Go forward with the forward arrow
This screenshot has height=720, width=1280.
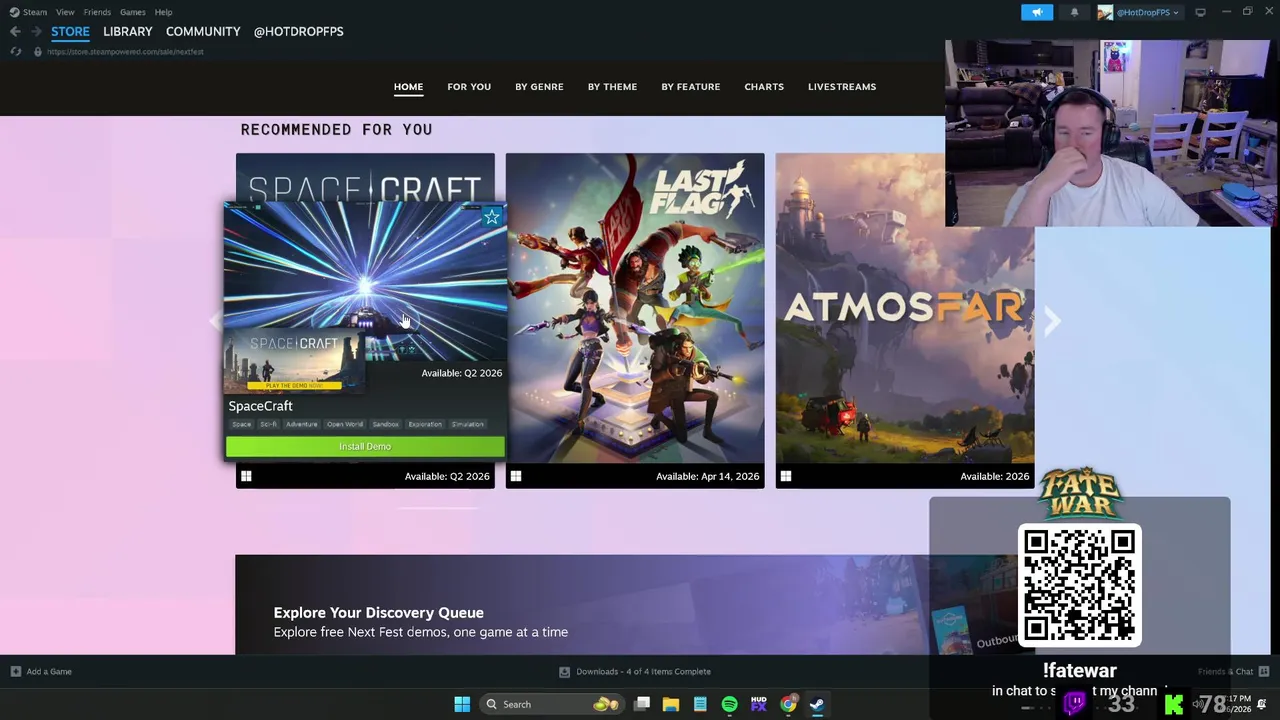click(35, 32)
